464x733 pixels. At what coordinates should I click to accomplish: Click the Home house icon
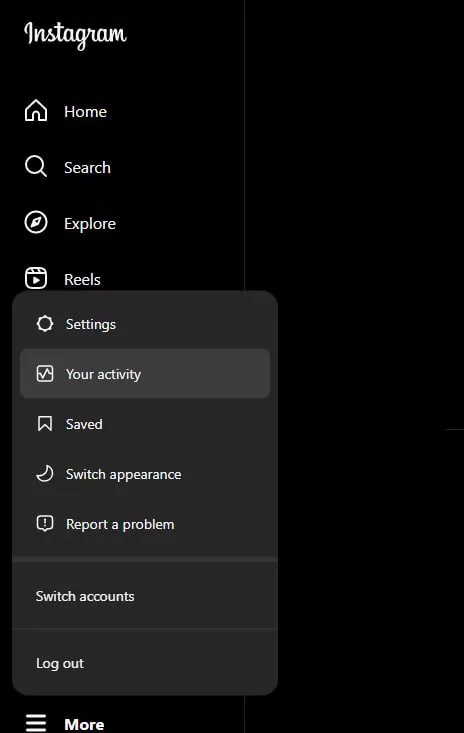tap(36, 111)
